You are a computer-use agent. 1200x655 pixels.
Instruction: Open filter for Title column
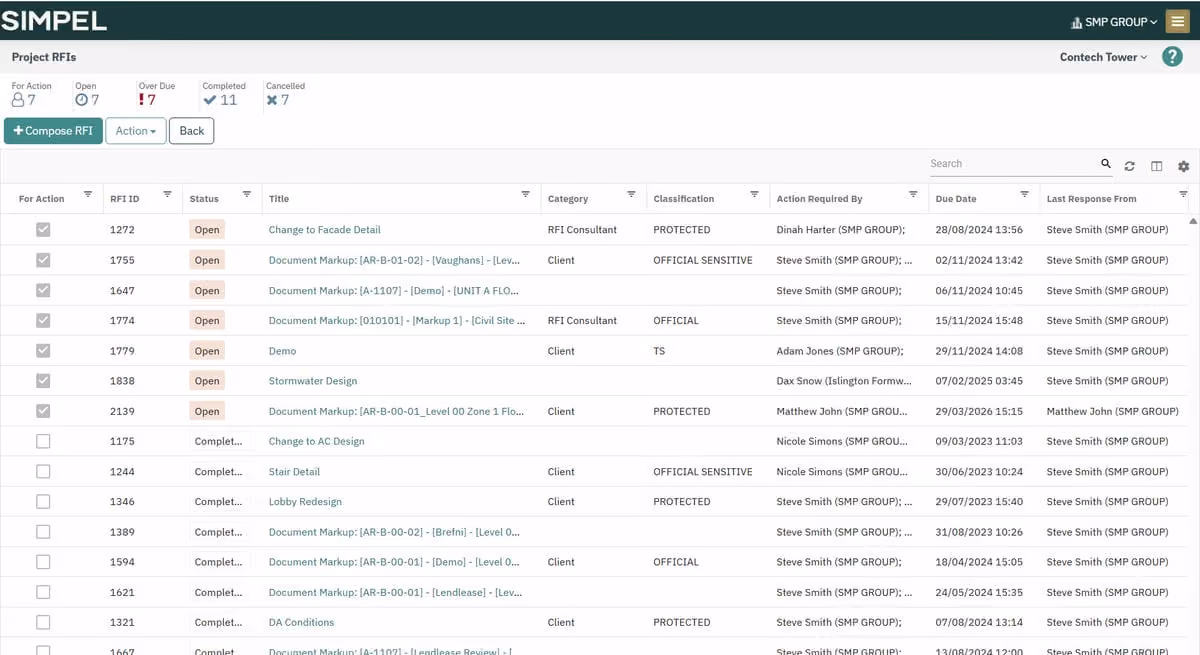click(x=525, y=194)
